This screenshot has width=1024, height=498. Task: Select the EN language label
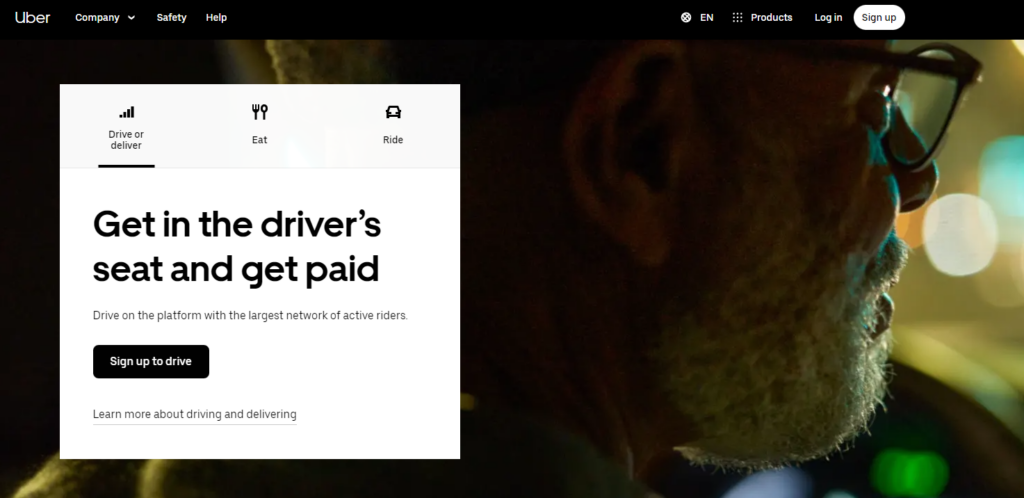[707, 17]
